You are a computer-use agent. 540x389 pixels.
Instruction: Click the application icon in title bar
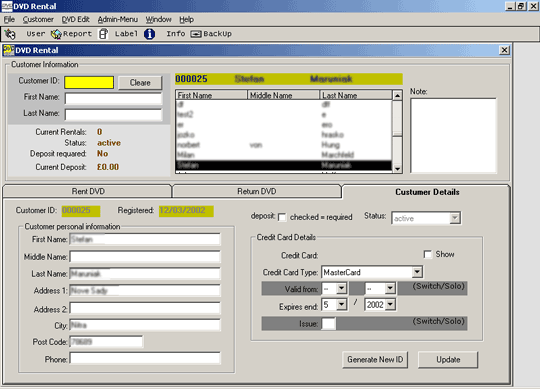7,6
